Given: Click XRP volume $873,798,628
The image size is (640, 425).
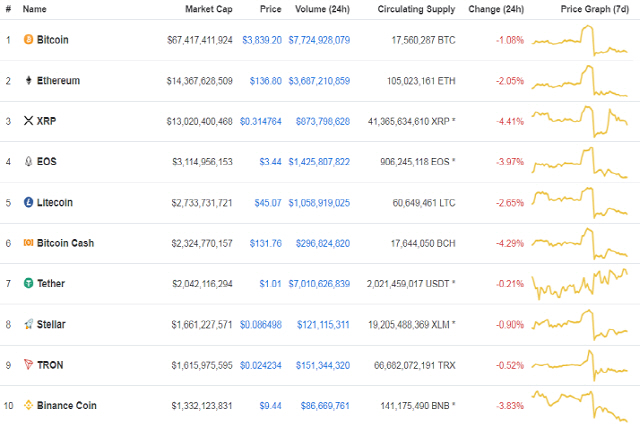Looking at the screenshot, I should [323, 121].
